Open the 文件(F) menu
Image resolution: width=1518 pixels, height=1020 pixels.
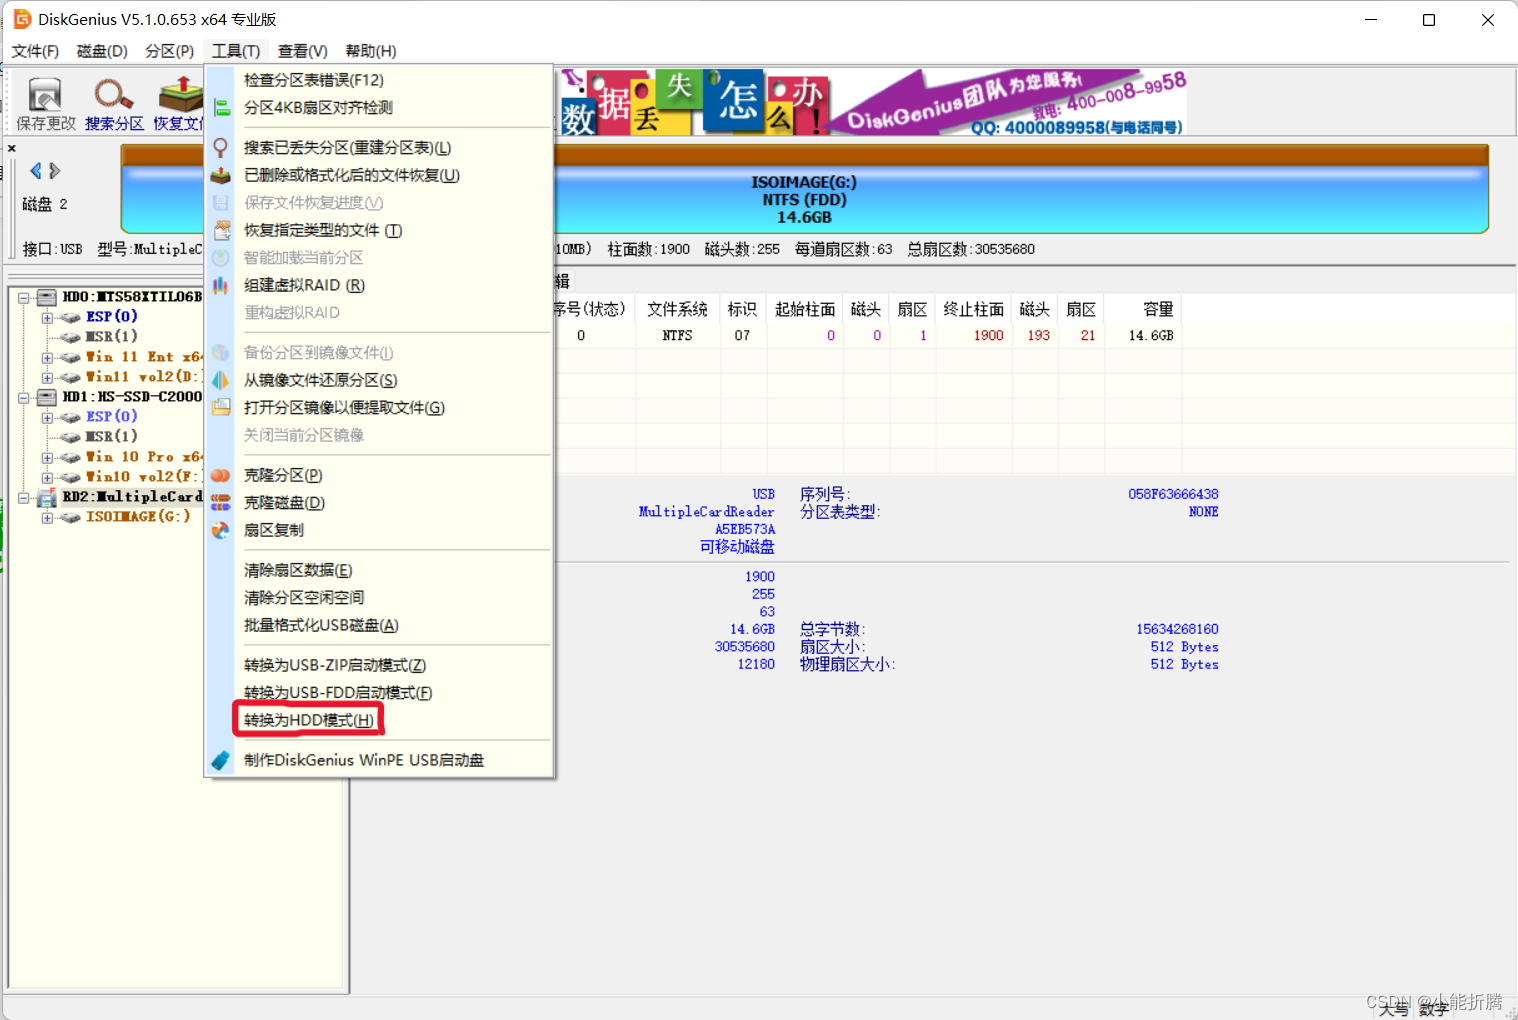click(x=36, y=51)
